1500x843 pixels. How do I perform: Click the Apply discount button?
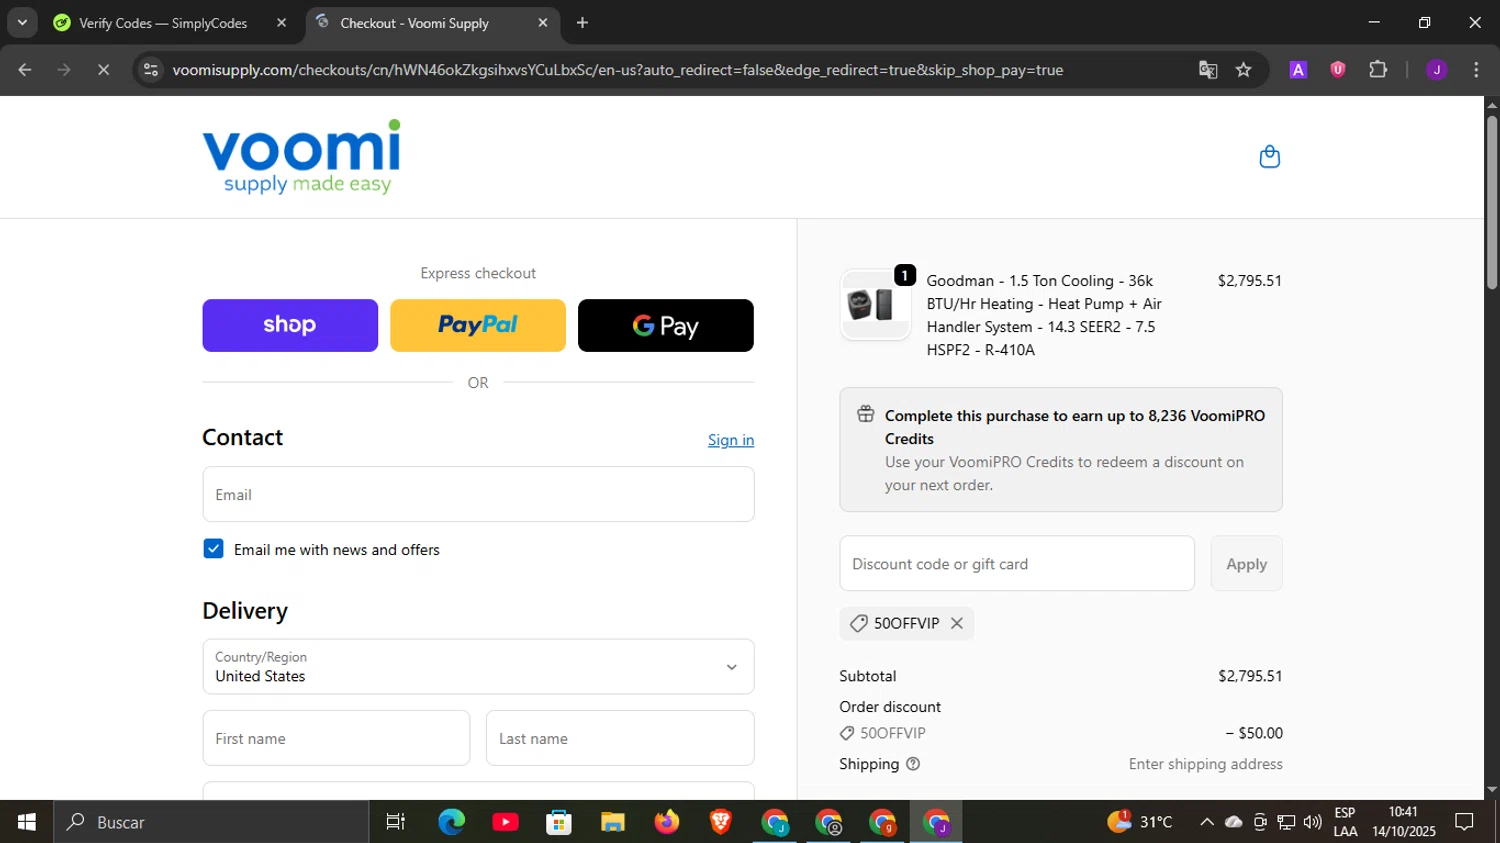(x=1246, y=563)
